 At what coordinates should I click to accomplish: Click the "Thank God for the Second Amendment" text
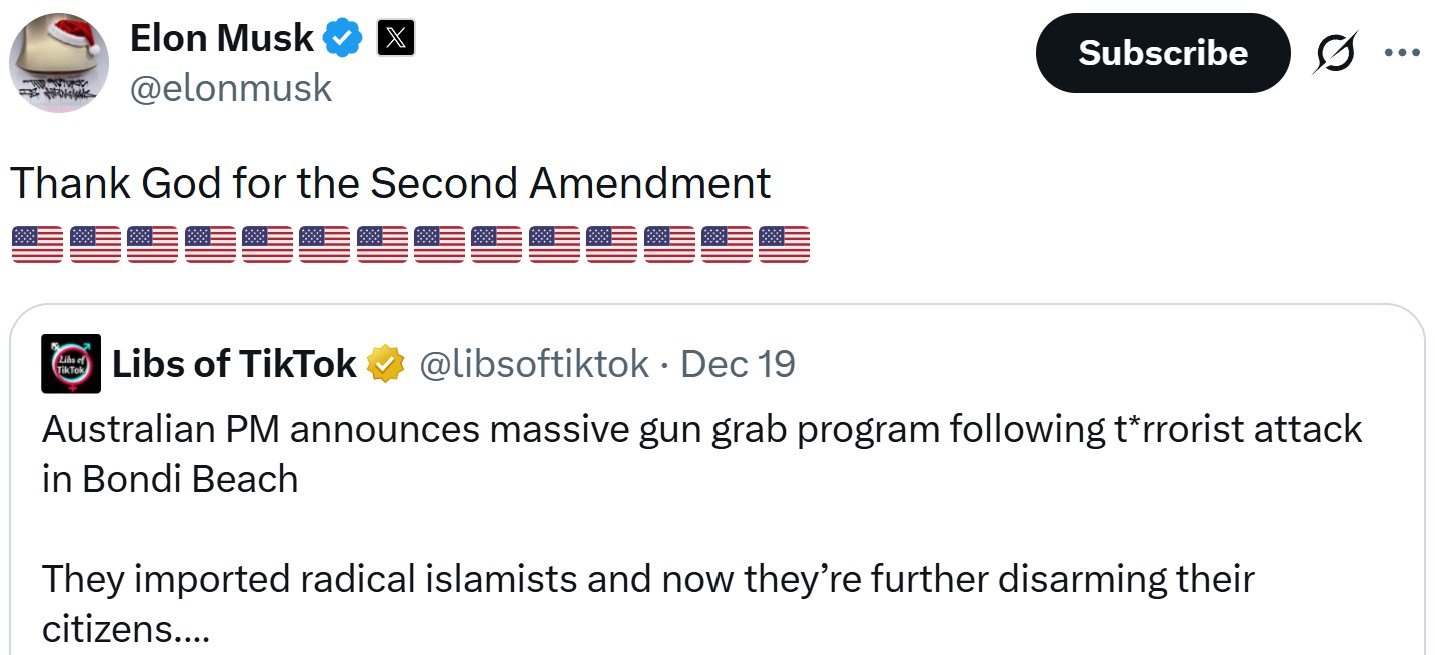391,183
